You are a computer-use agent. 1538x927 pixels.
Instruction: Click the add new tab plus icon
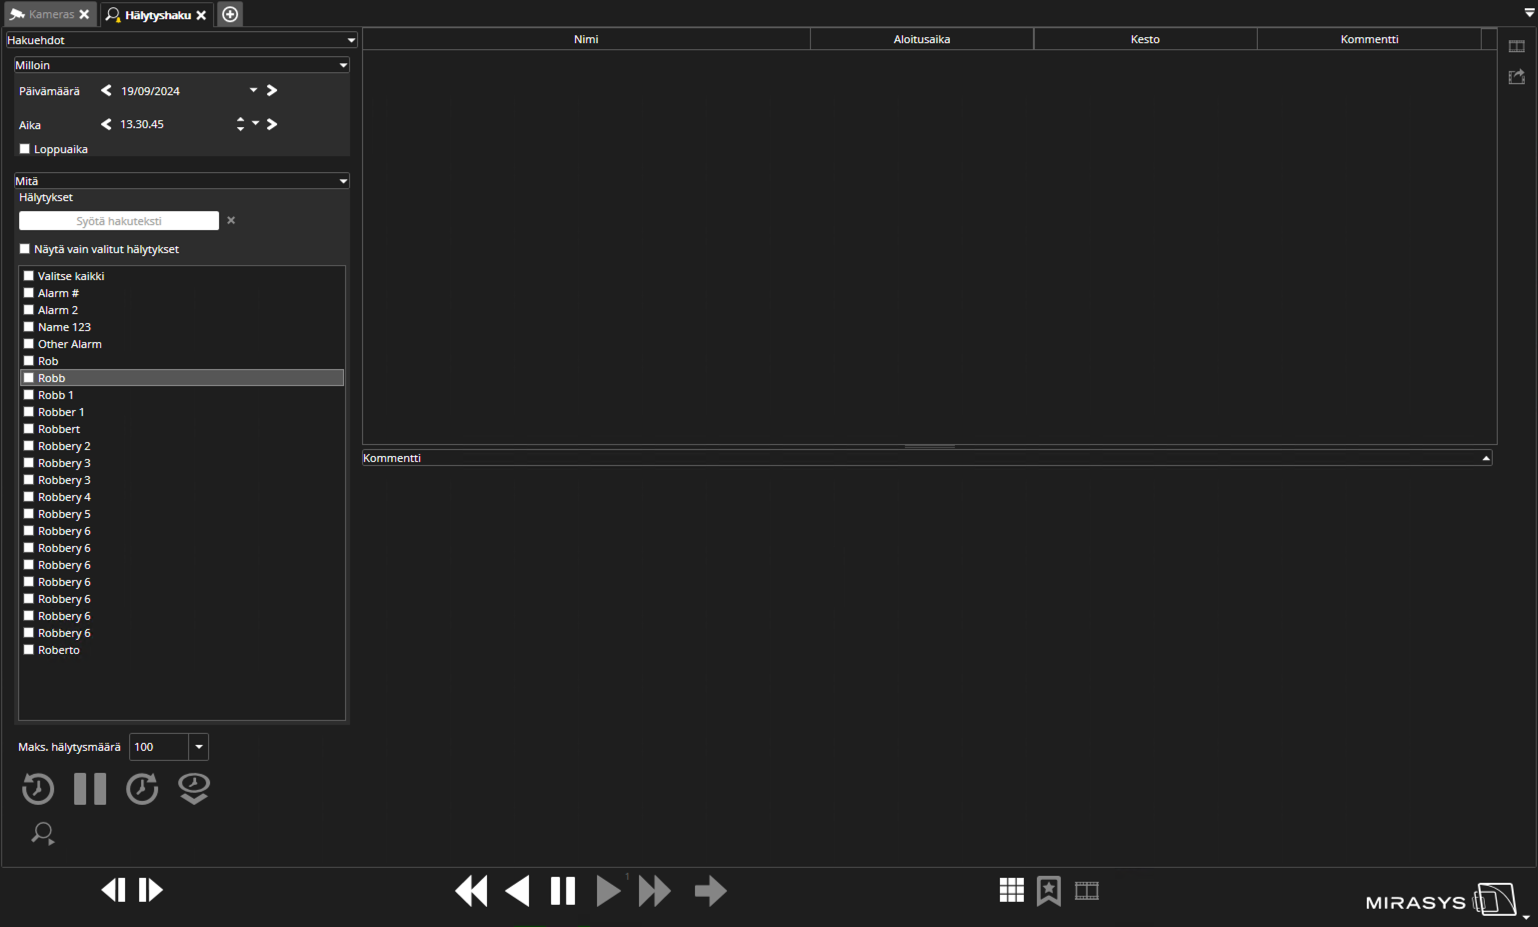pyautogui.click(x=230, y=14)
